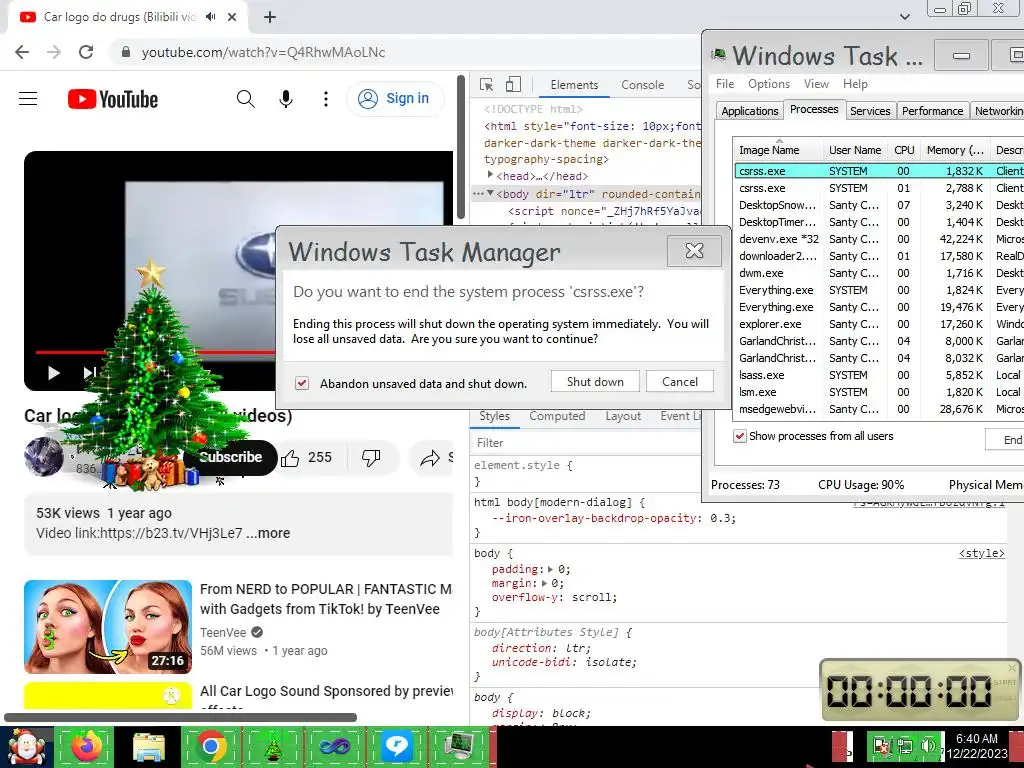Open the channel avatar under the video
Viewport: 1024px width, 768px height.
tap(44, 456)
